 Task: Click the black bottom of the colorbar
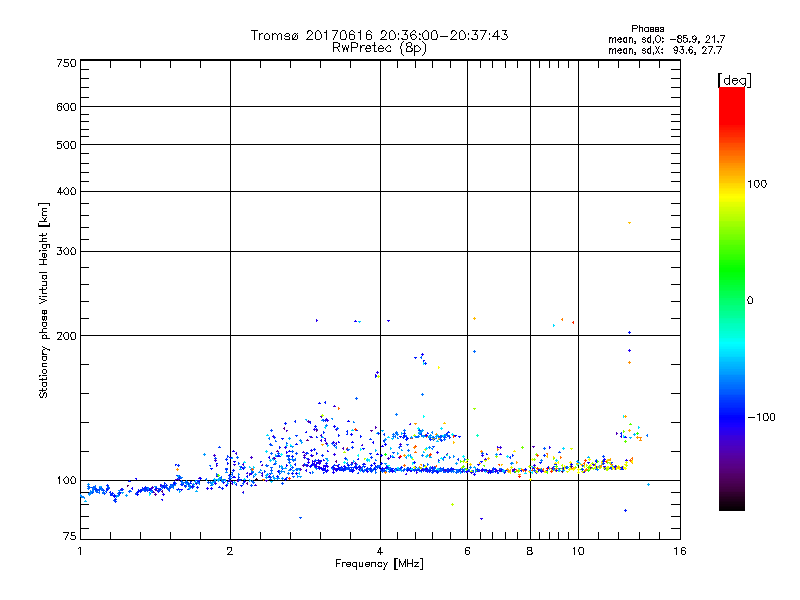732,503
